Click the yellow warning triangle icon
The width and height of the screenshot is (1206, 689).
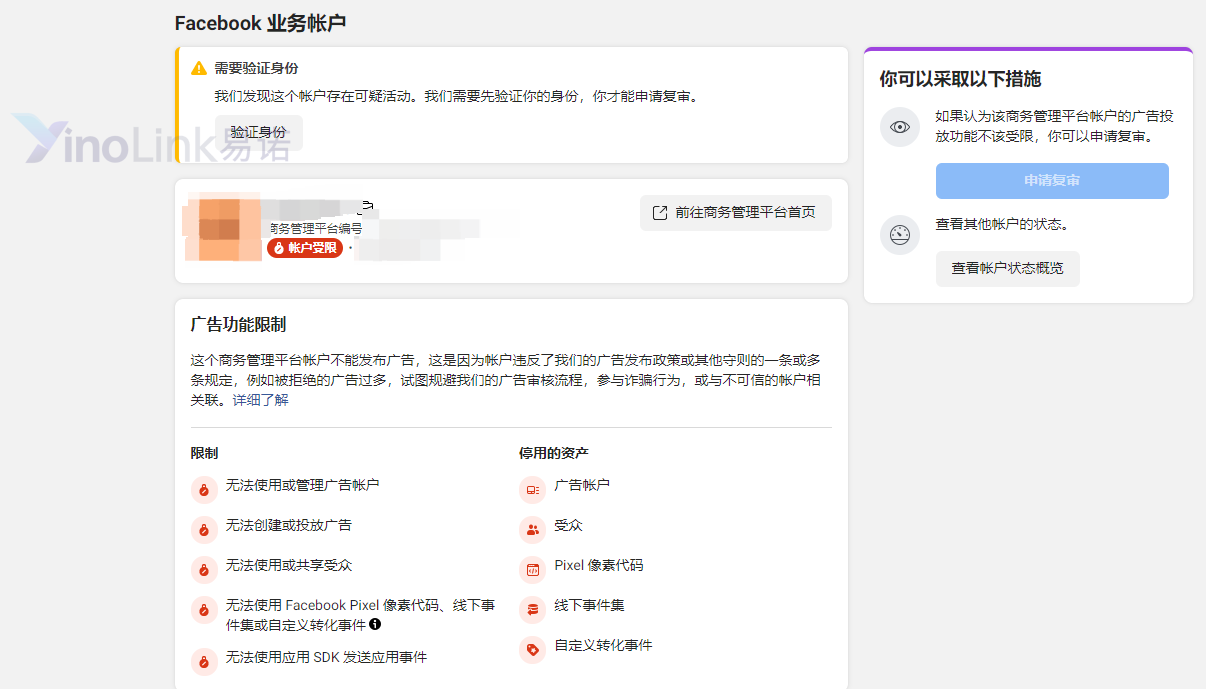pyautogui.click(x=199, y=69)
